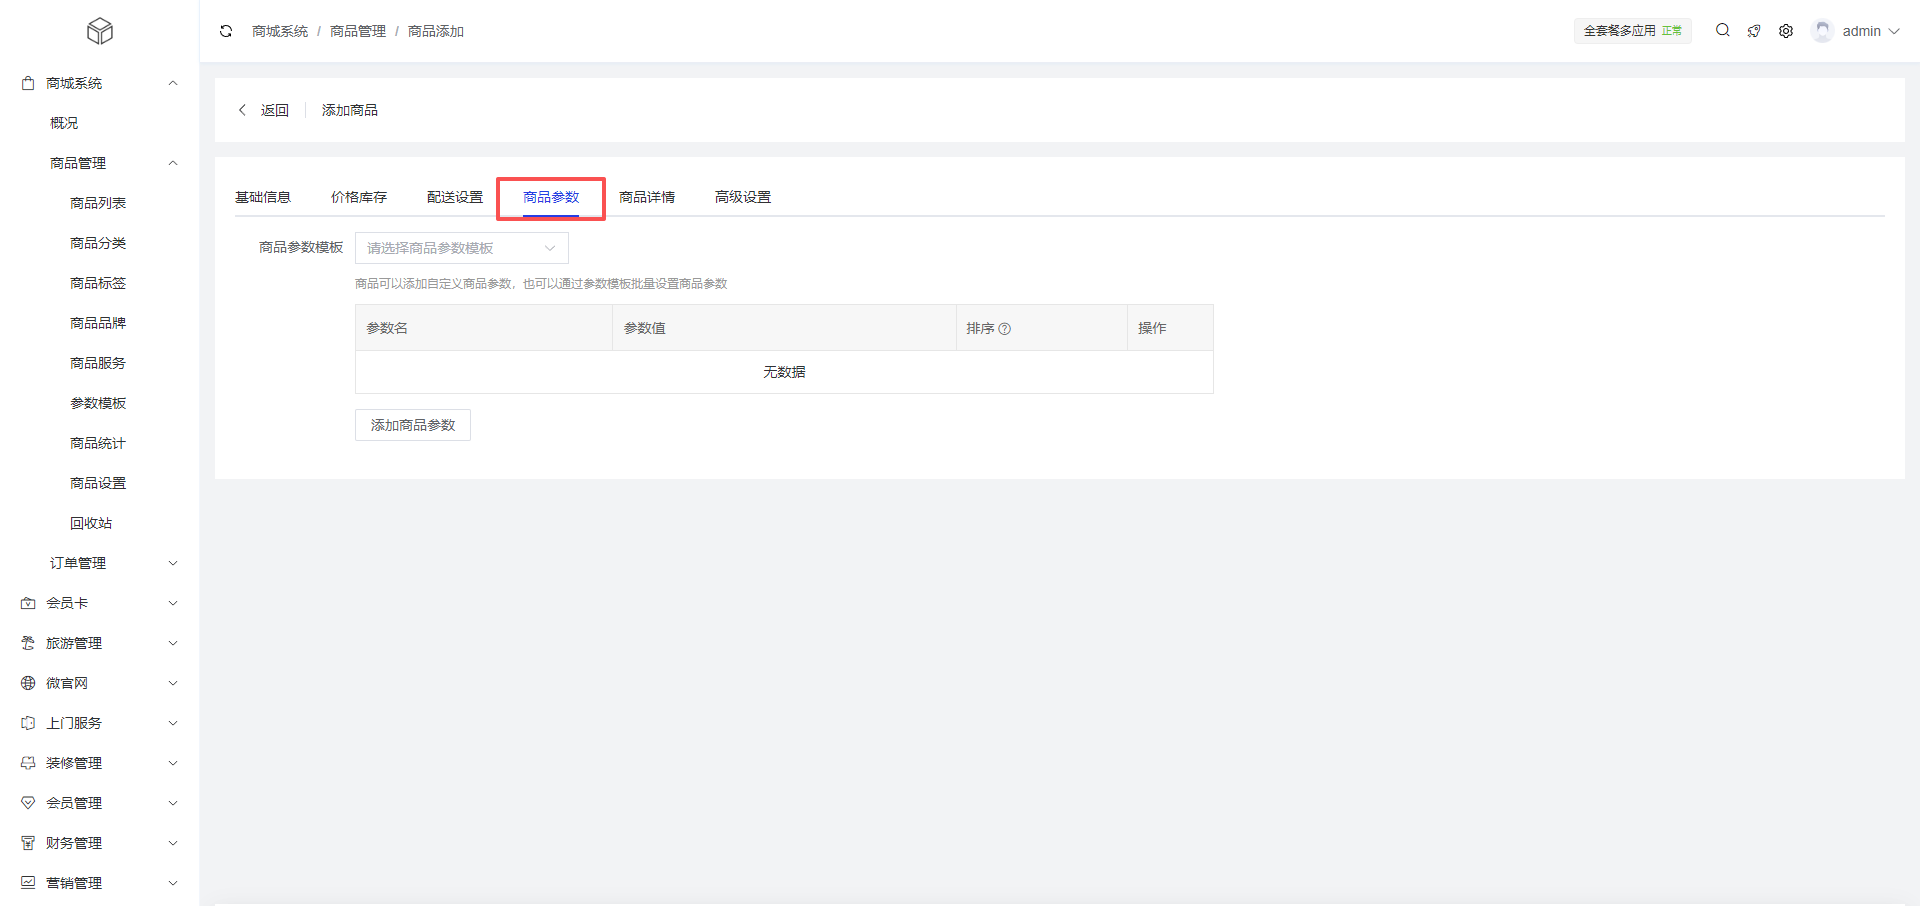Viewport: 1920px width, 906px height.
Task: Click the 会员卡 sidebar icon
Action: [x=28, y=603]
